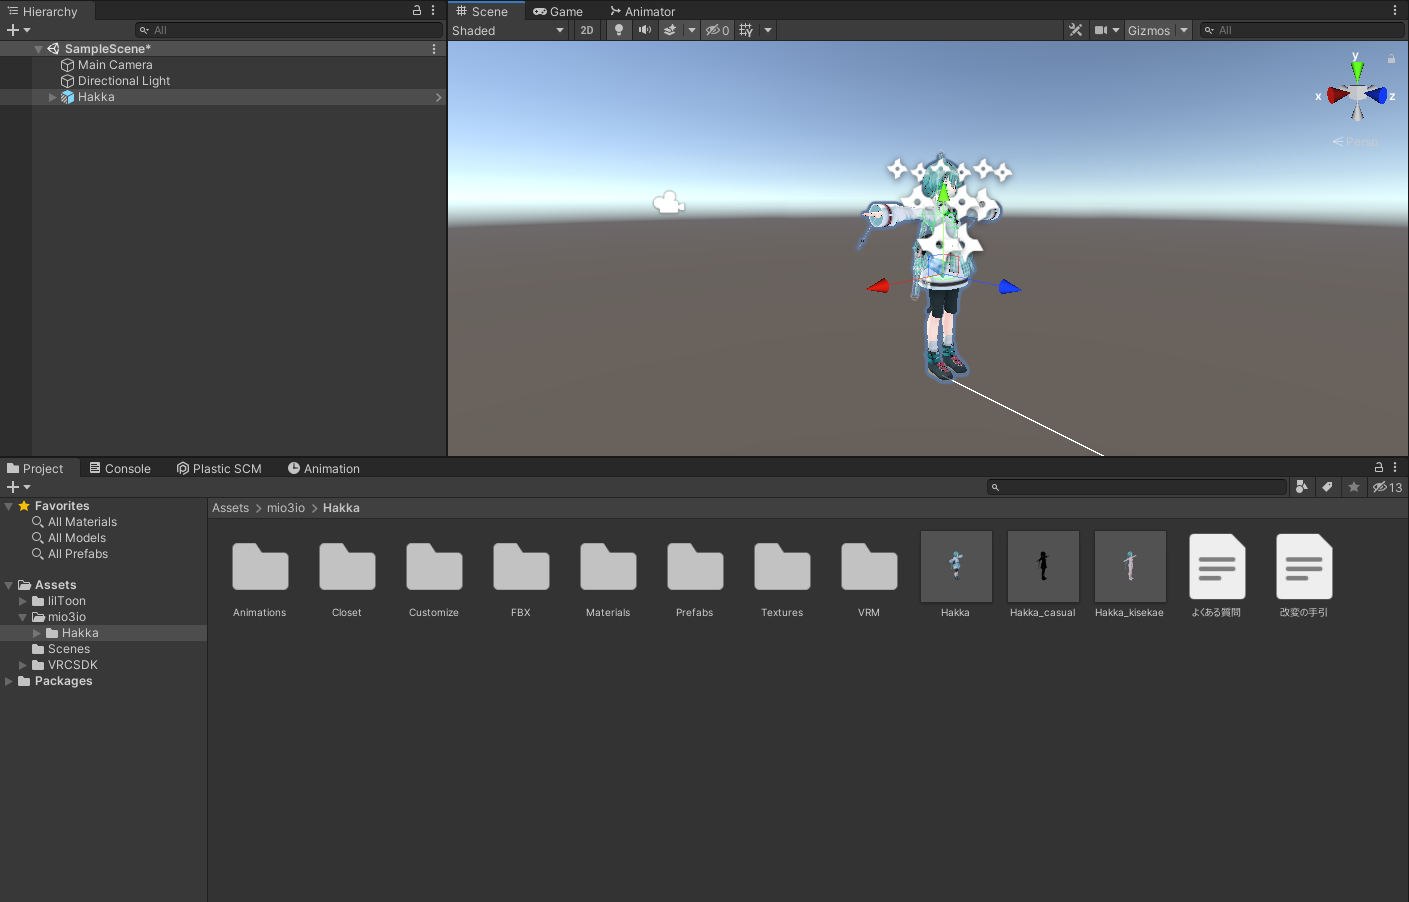Collapse Favorites in Project tree
This screenshot has width=1409, height=902.
point(9,506)
